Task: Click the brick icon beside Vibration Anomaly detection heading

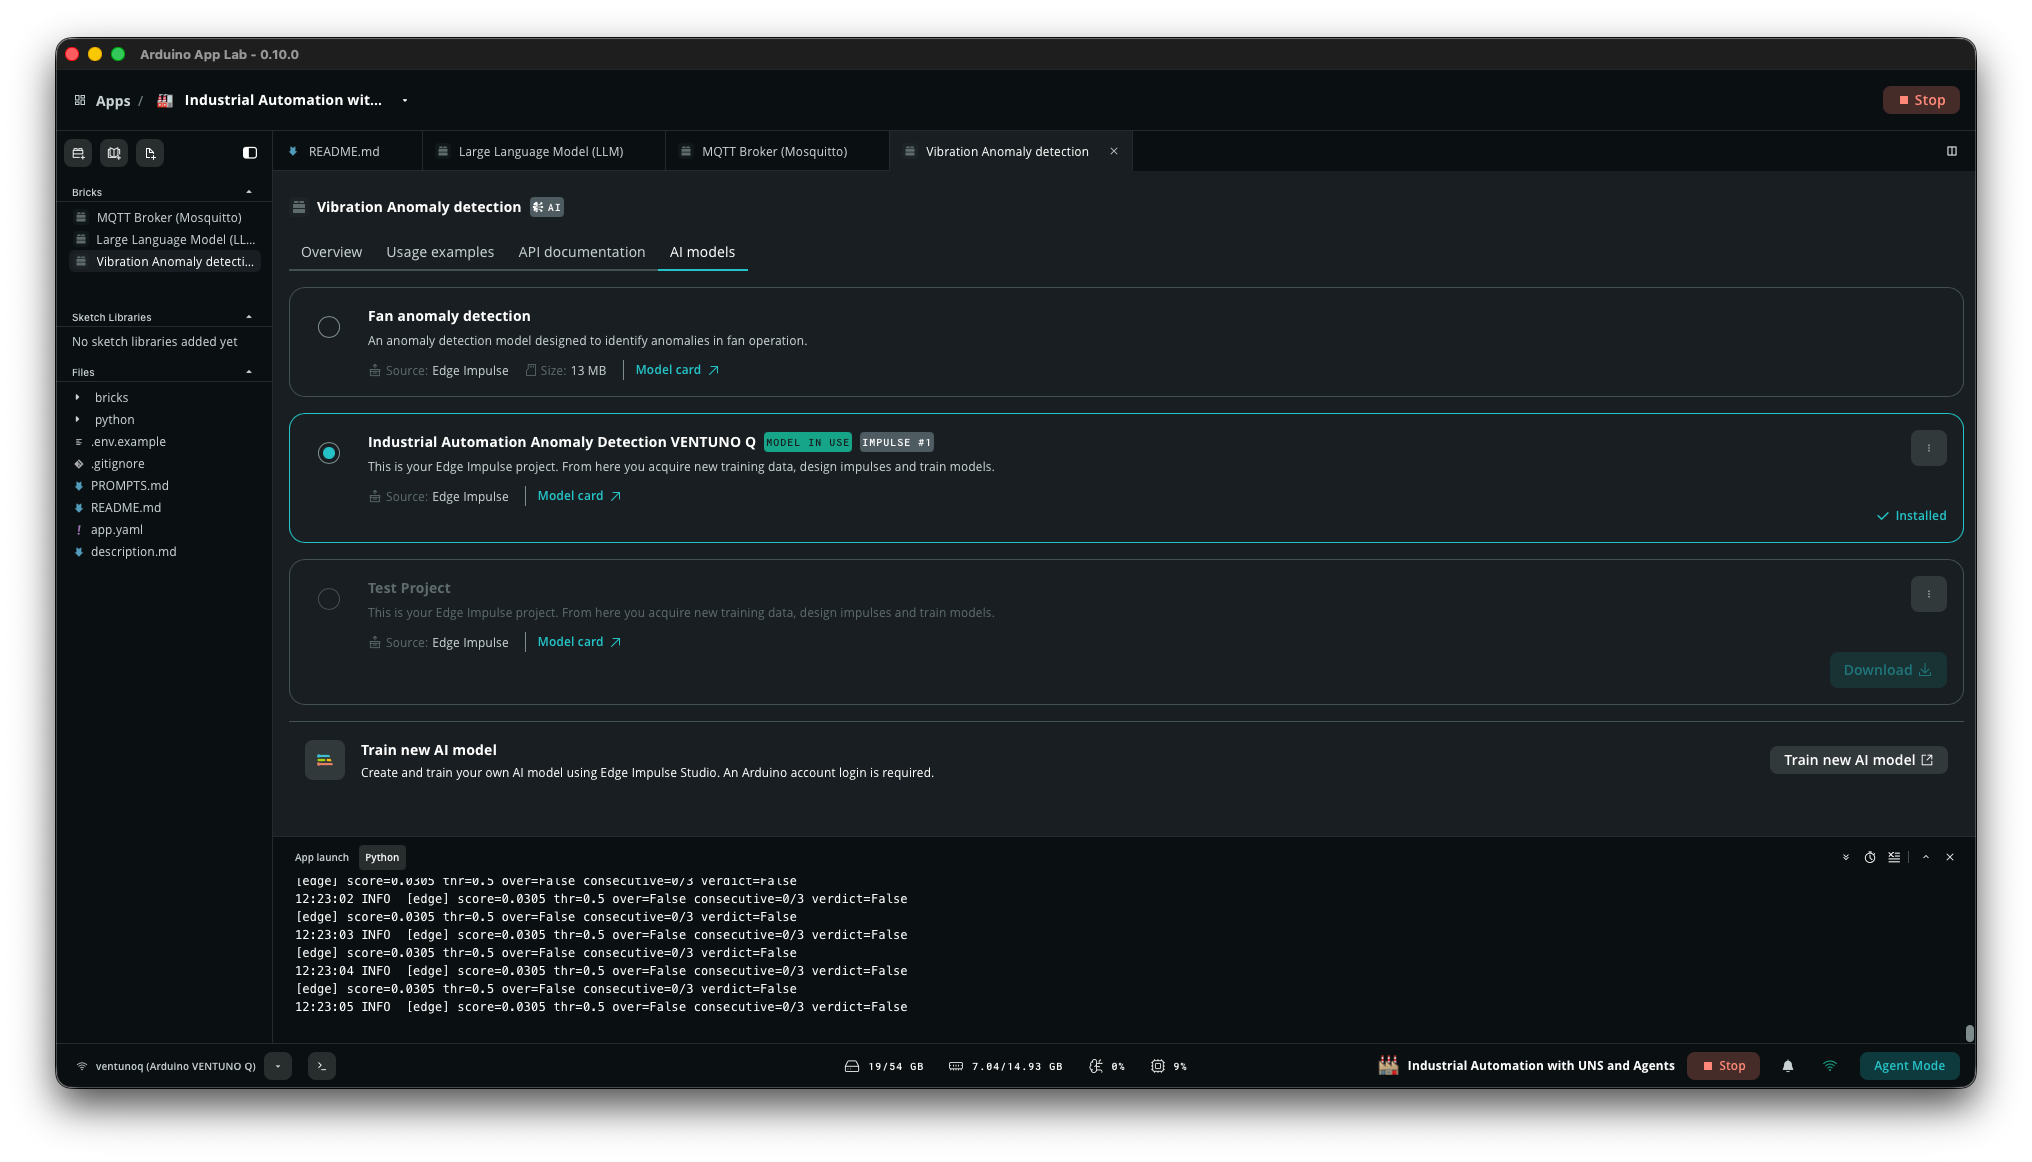Action: click(299, 207)
